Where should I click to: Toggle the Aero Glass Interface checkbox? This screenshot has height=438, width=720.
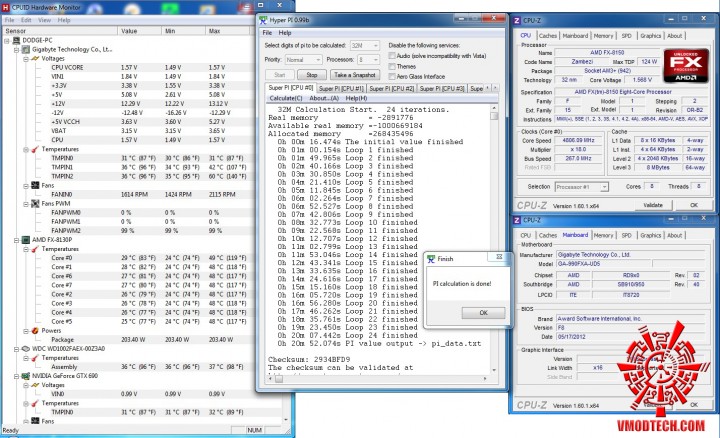392,76
